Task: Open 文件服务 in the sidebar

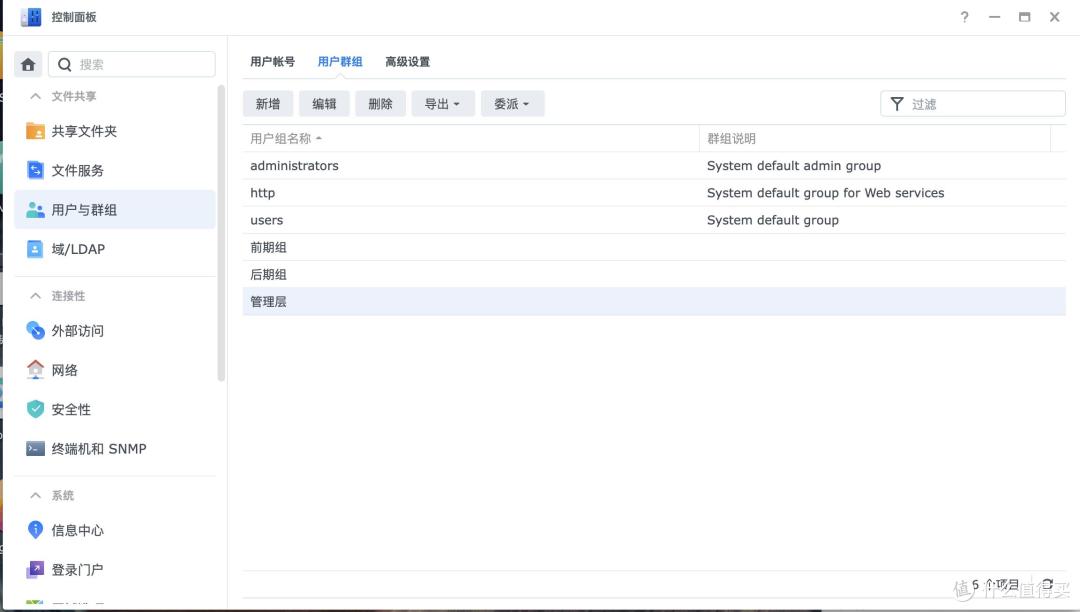Action: pyautogui.click(x=114, y=170)
